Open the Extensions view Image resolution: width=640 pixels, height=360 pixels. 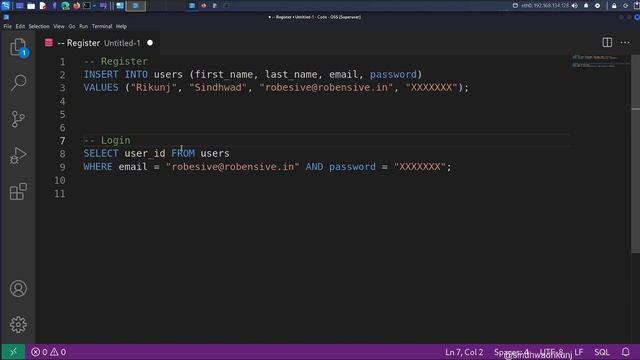coord(18,191)
